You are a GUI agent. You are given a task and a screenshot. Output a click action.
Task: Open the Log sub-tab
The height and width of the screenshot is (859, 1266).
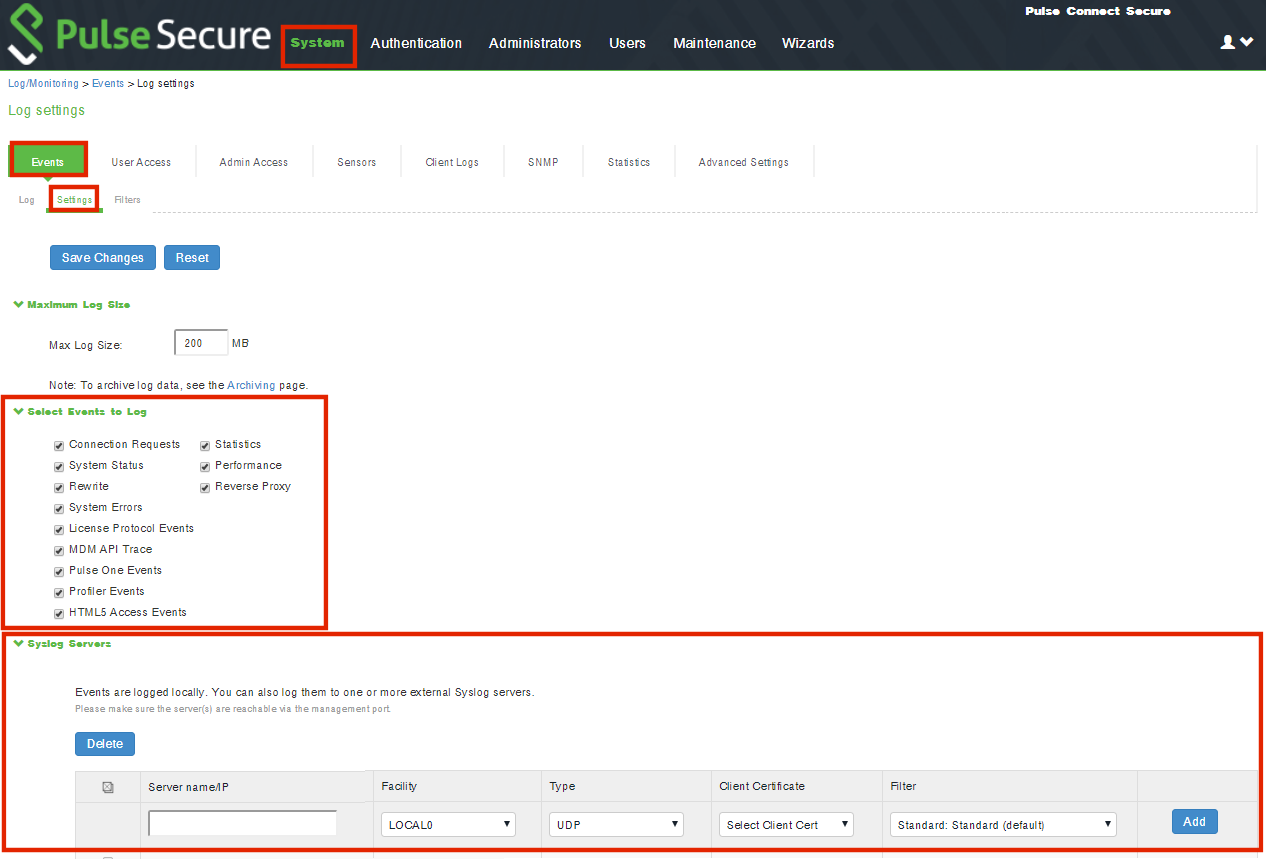27,200
